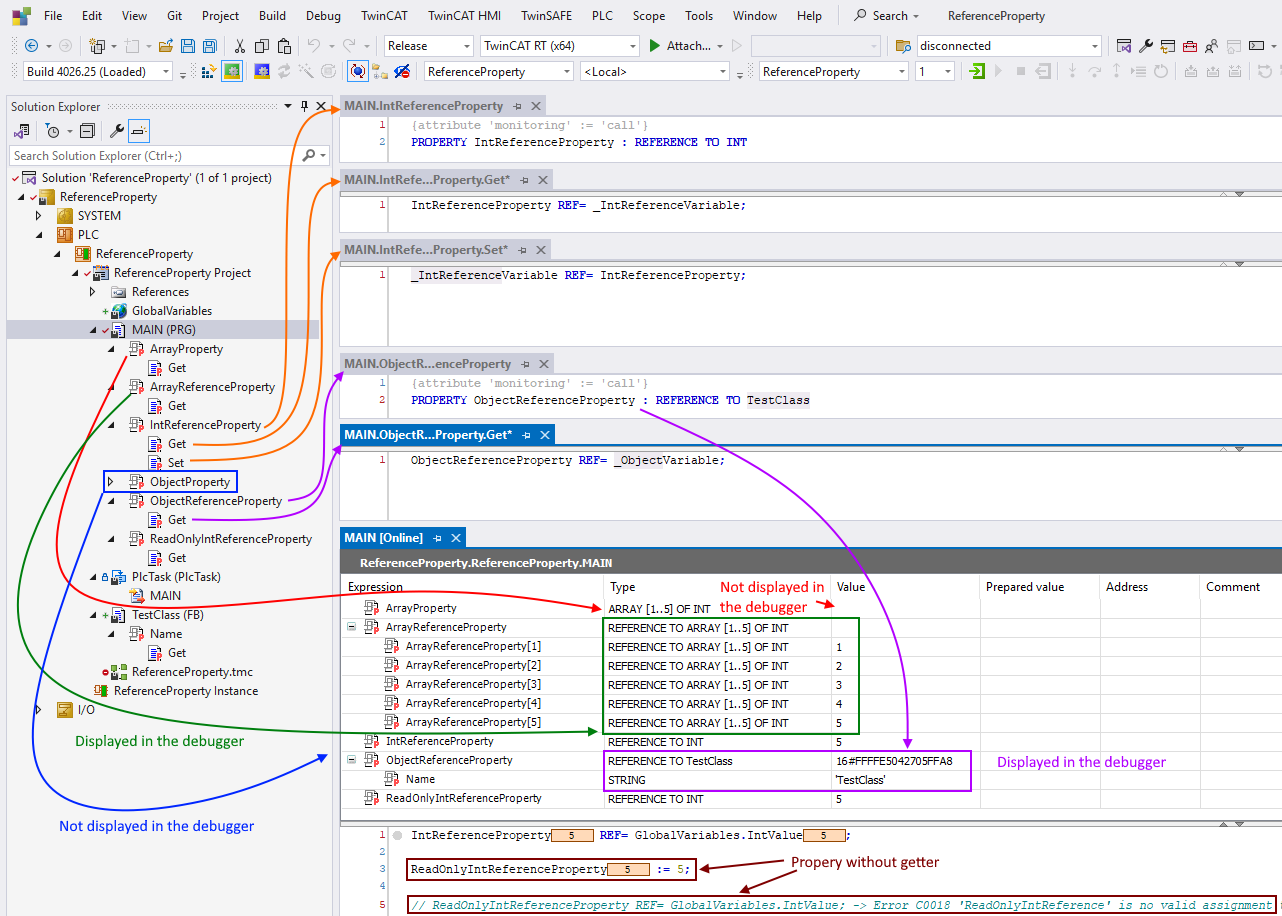Collapse the PLC tree node
Image resolution: width=1282 pixels, height=916 pixels.
pyautogui.click(x=39, y=235)
